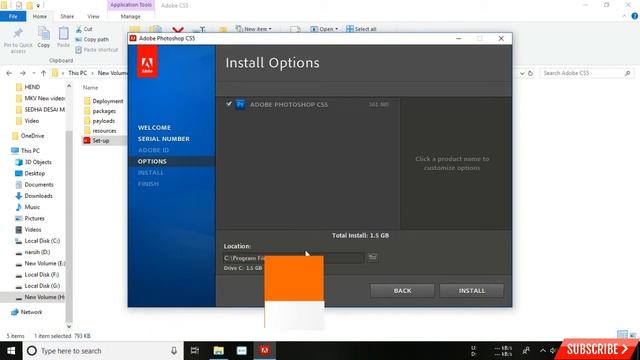Click the INSTALL button in the installer
Image resolution: width=640 pixels, height=360 pixels.
471,291
